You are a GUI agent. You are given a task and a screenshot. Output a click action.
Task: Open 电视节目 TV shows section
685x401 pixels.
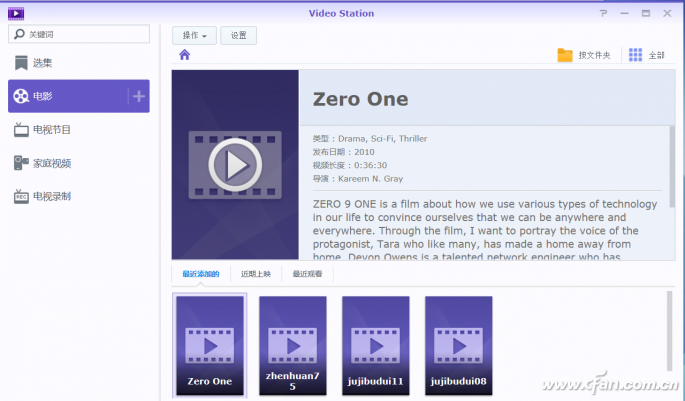(52, 129)
